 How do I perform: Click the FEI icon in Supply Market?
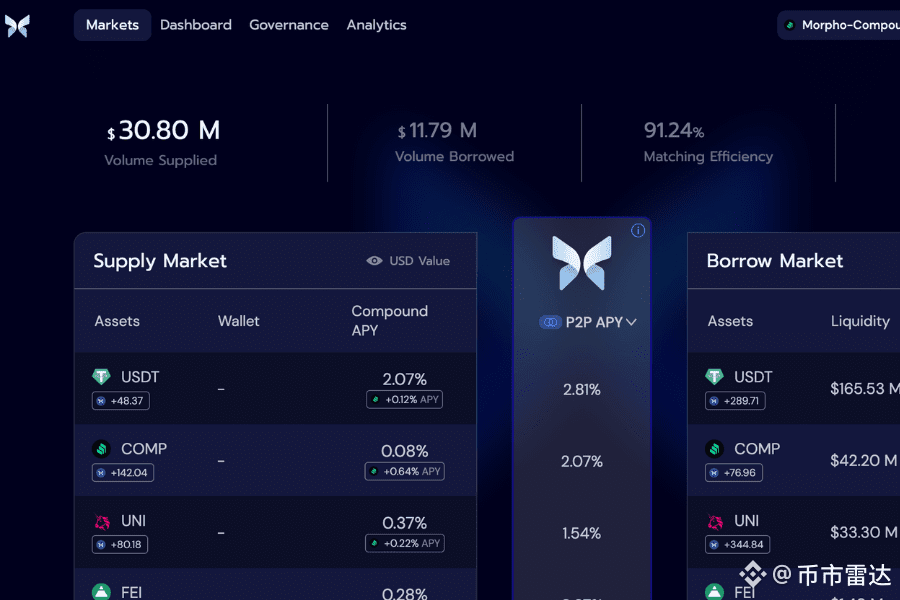click(x=102, y=591)
